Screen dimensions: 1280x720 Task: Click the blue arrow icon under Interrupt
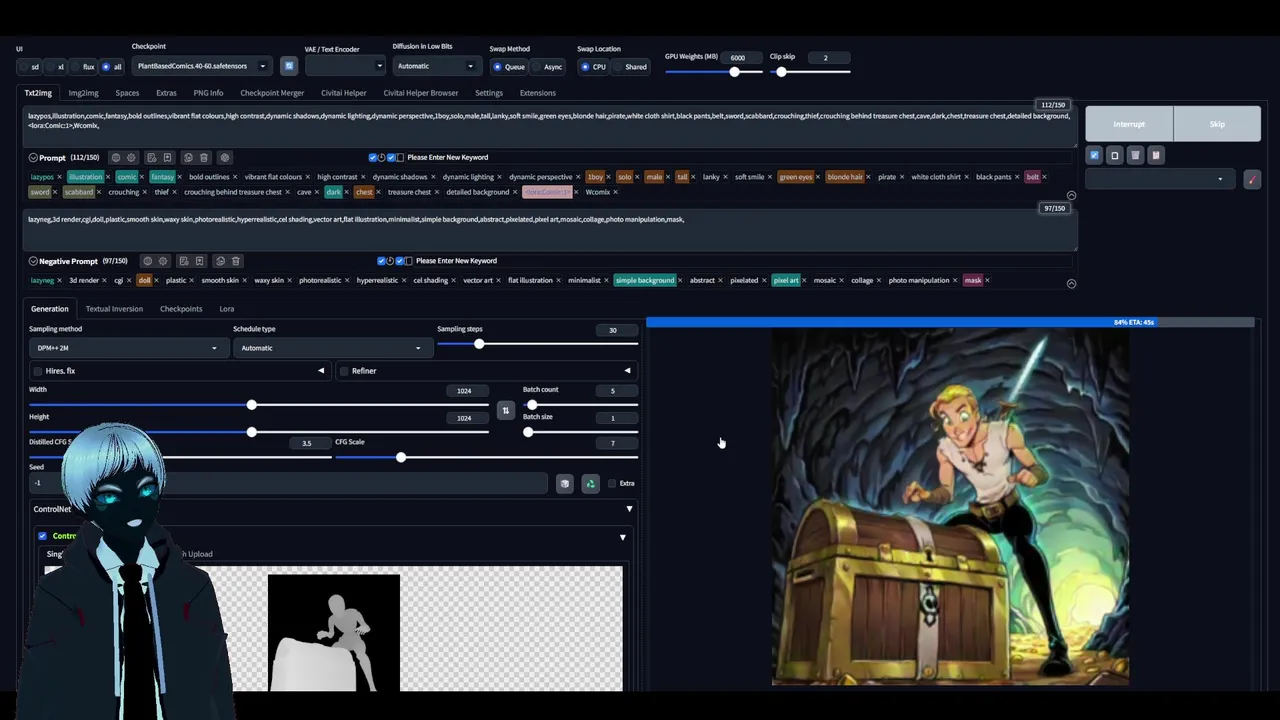[x=1094, y=155]
